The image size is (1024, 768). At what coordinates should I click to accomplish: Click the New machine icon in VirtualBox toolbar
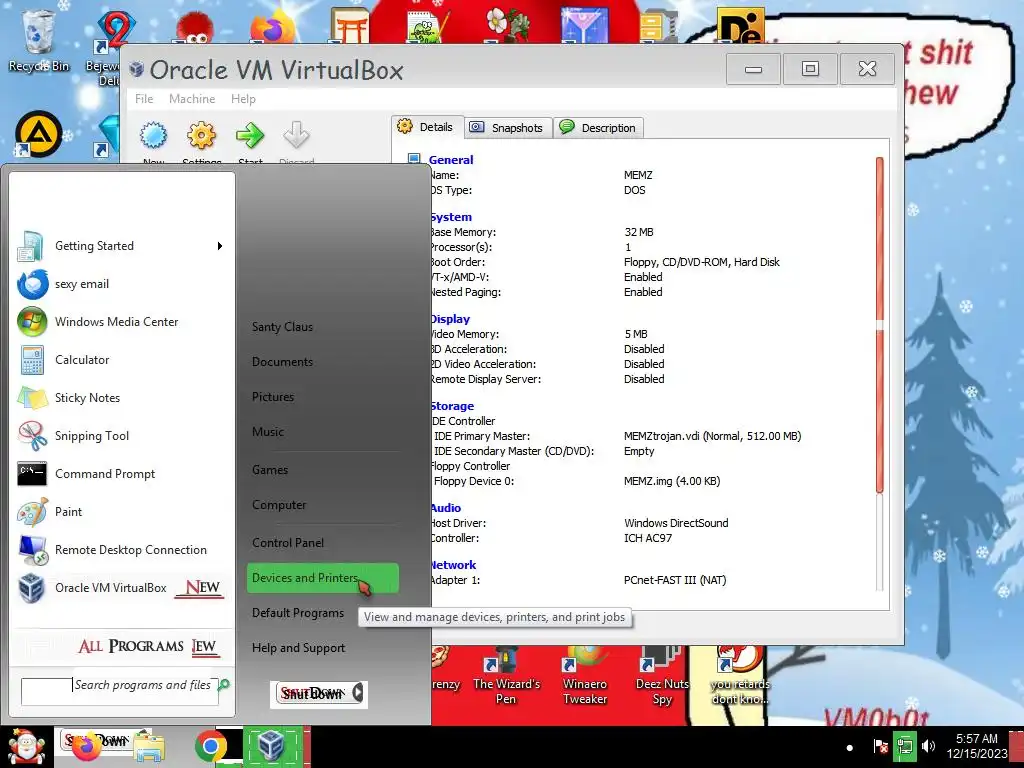[x=153, y=136]
